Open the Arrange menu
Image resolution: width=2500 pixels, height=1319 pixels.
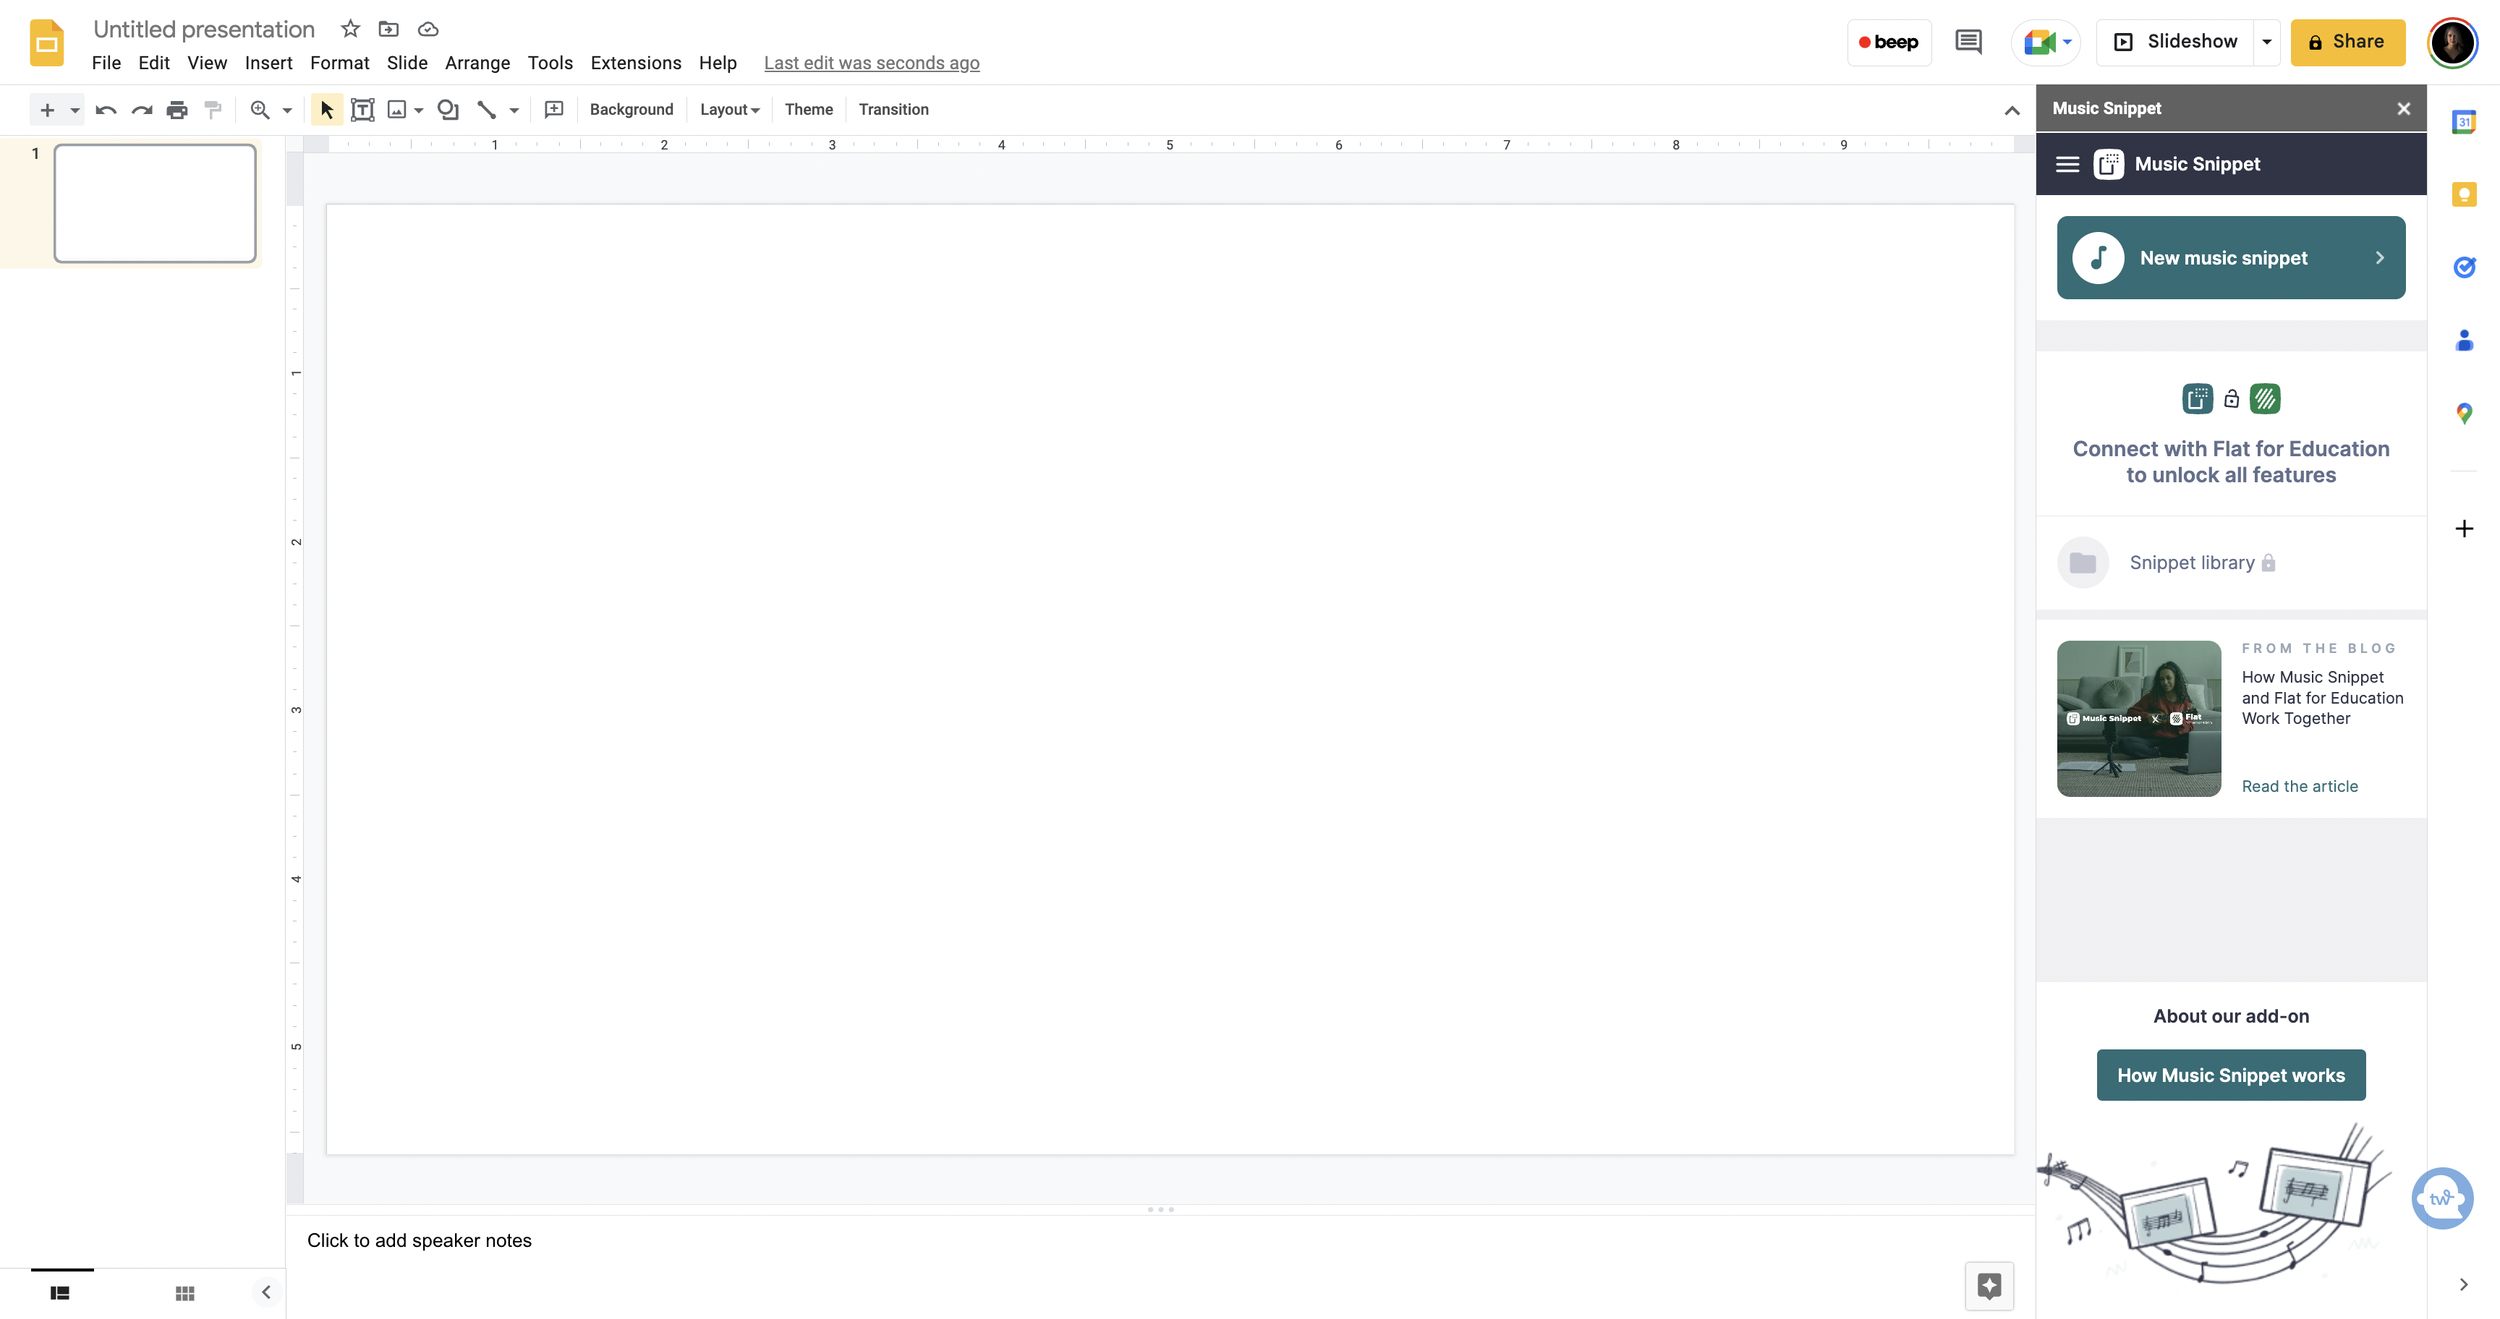(x=478, y=63)
